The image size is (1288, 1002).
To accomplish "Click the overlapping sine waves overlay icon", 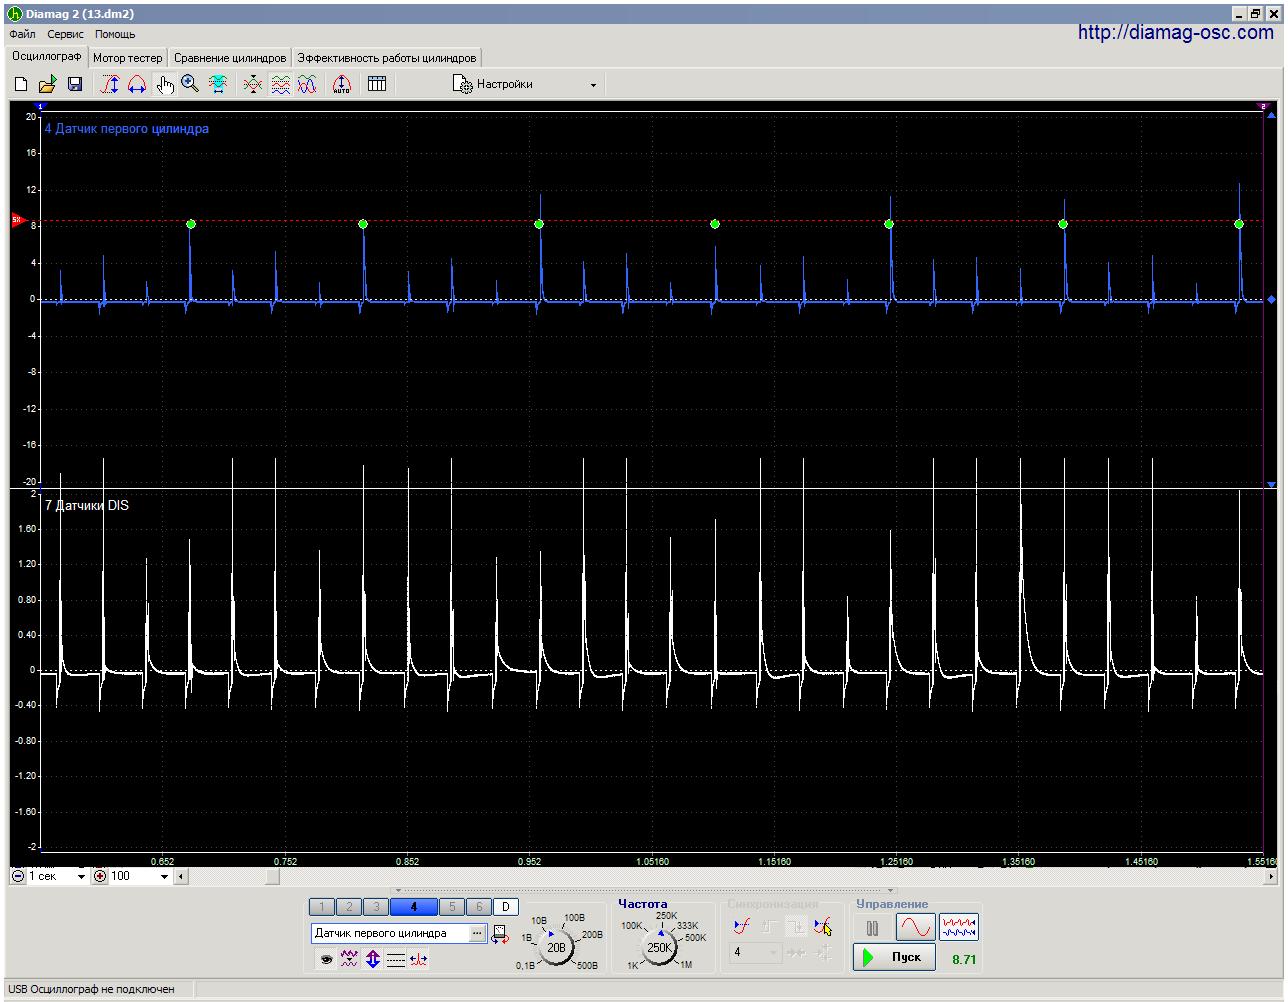I will pos(307,85).
